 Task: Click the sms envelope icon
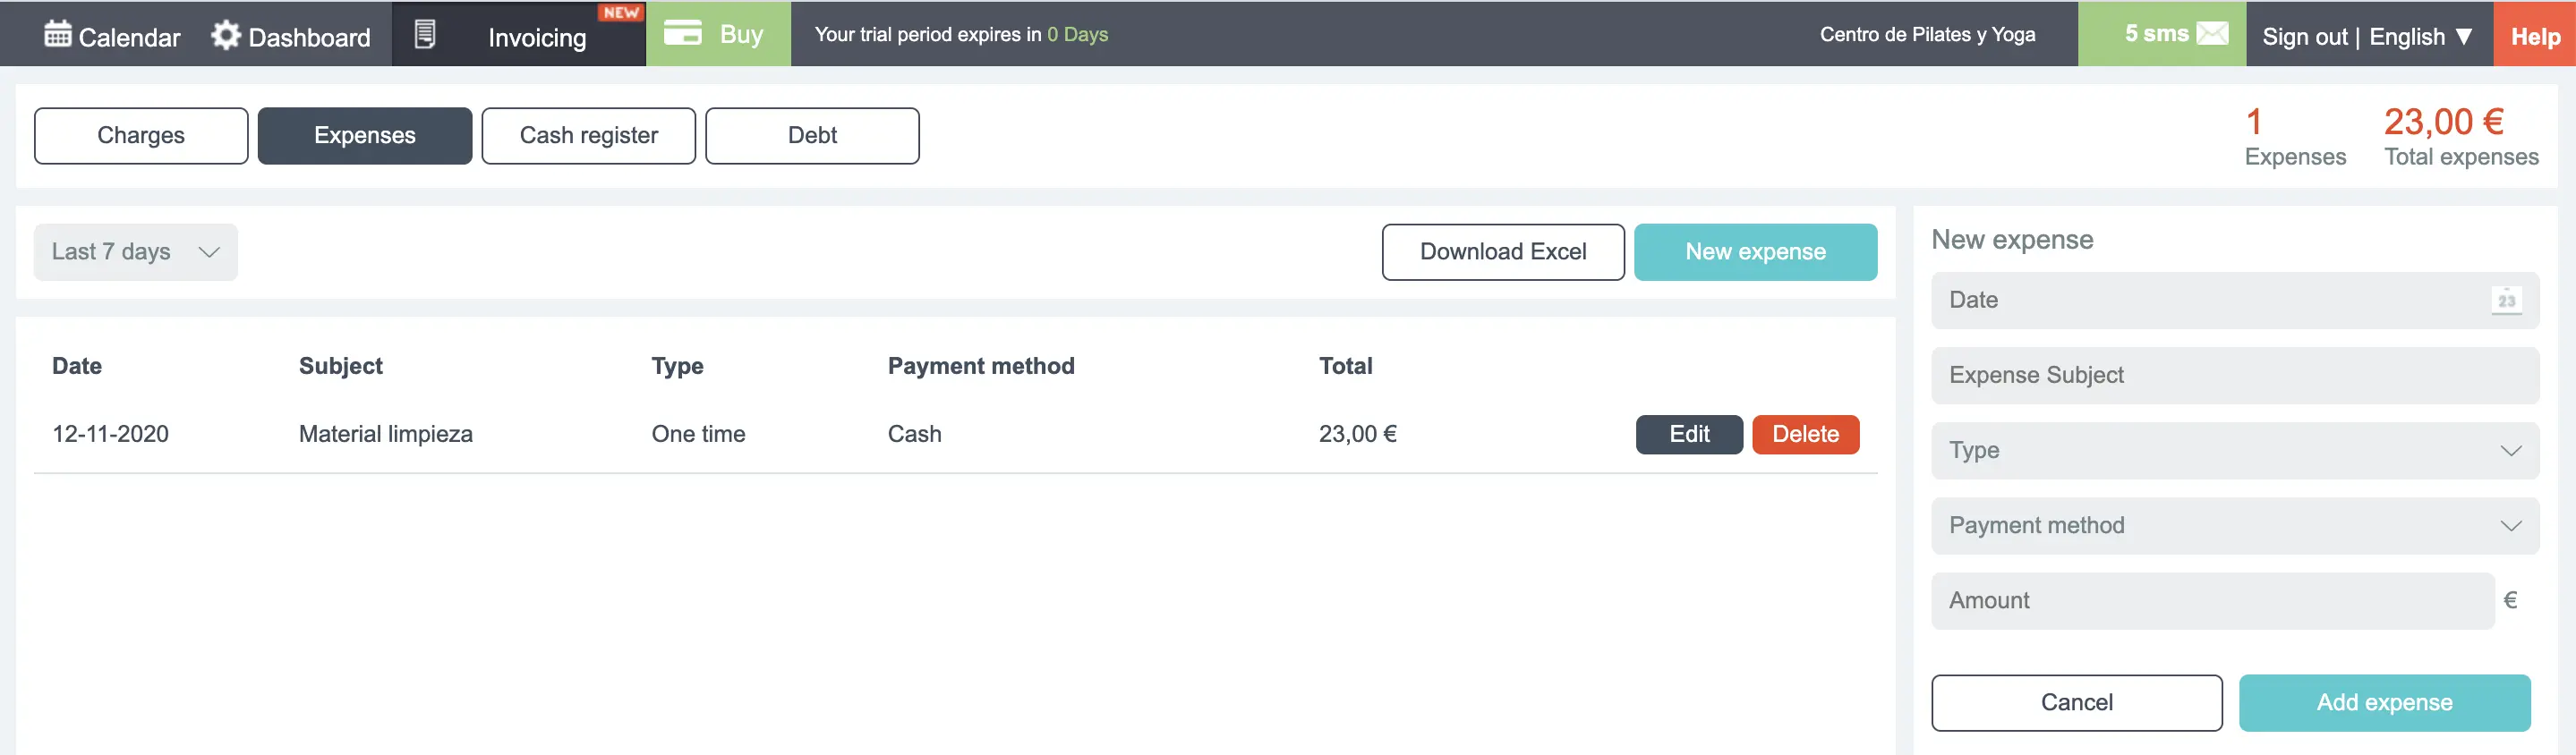coord(2213,33)
